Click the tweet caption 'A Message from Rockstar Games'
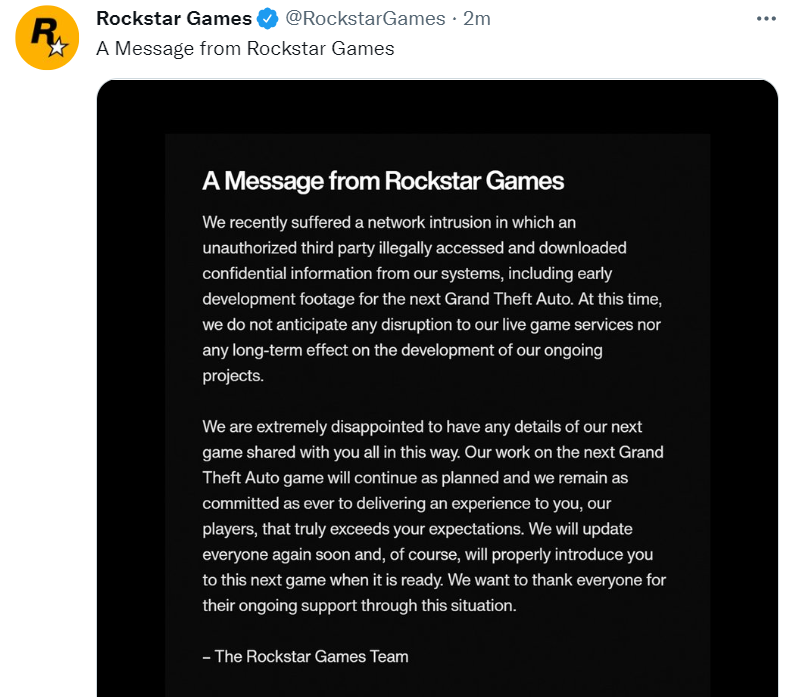This screenshot has height=697, width=795. coord(245,49)
